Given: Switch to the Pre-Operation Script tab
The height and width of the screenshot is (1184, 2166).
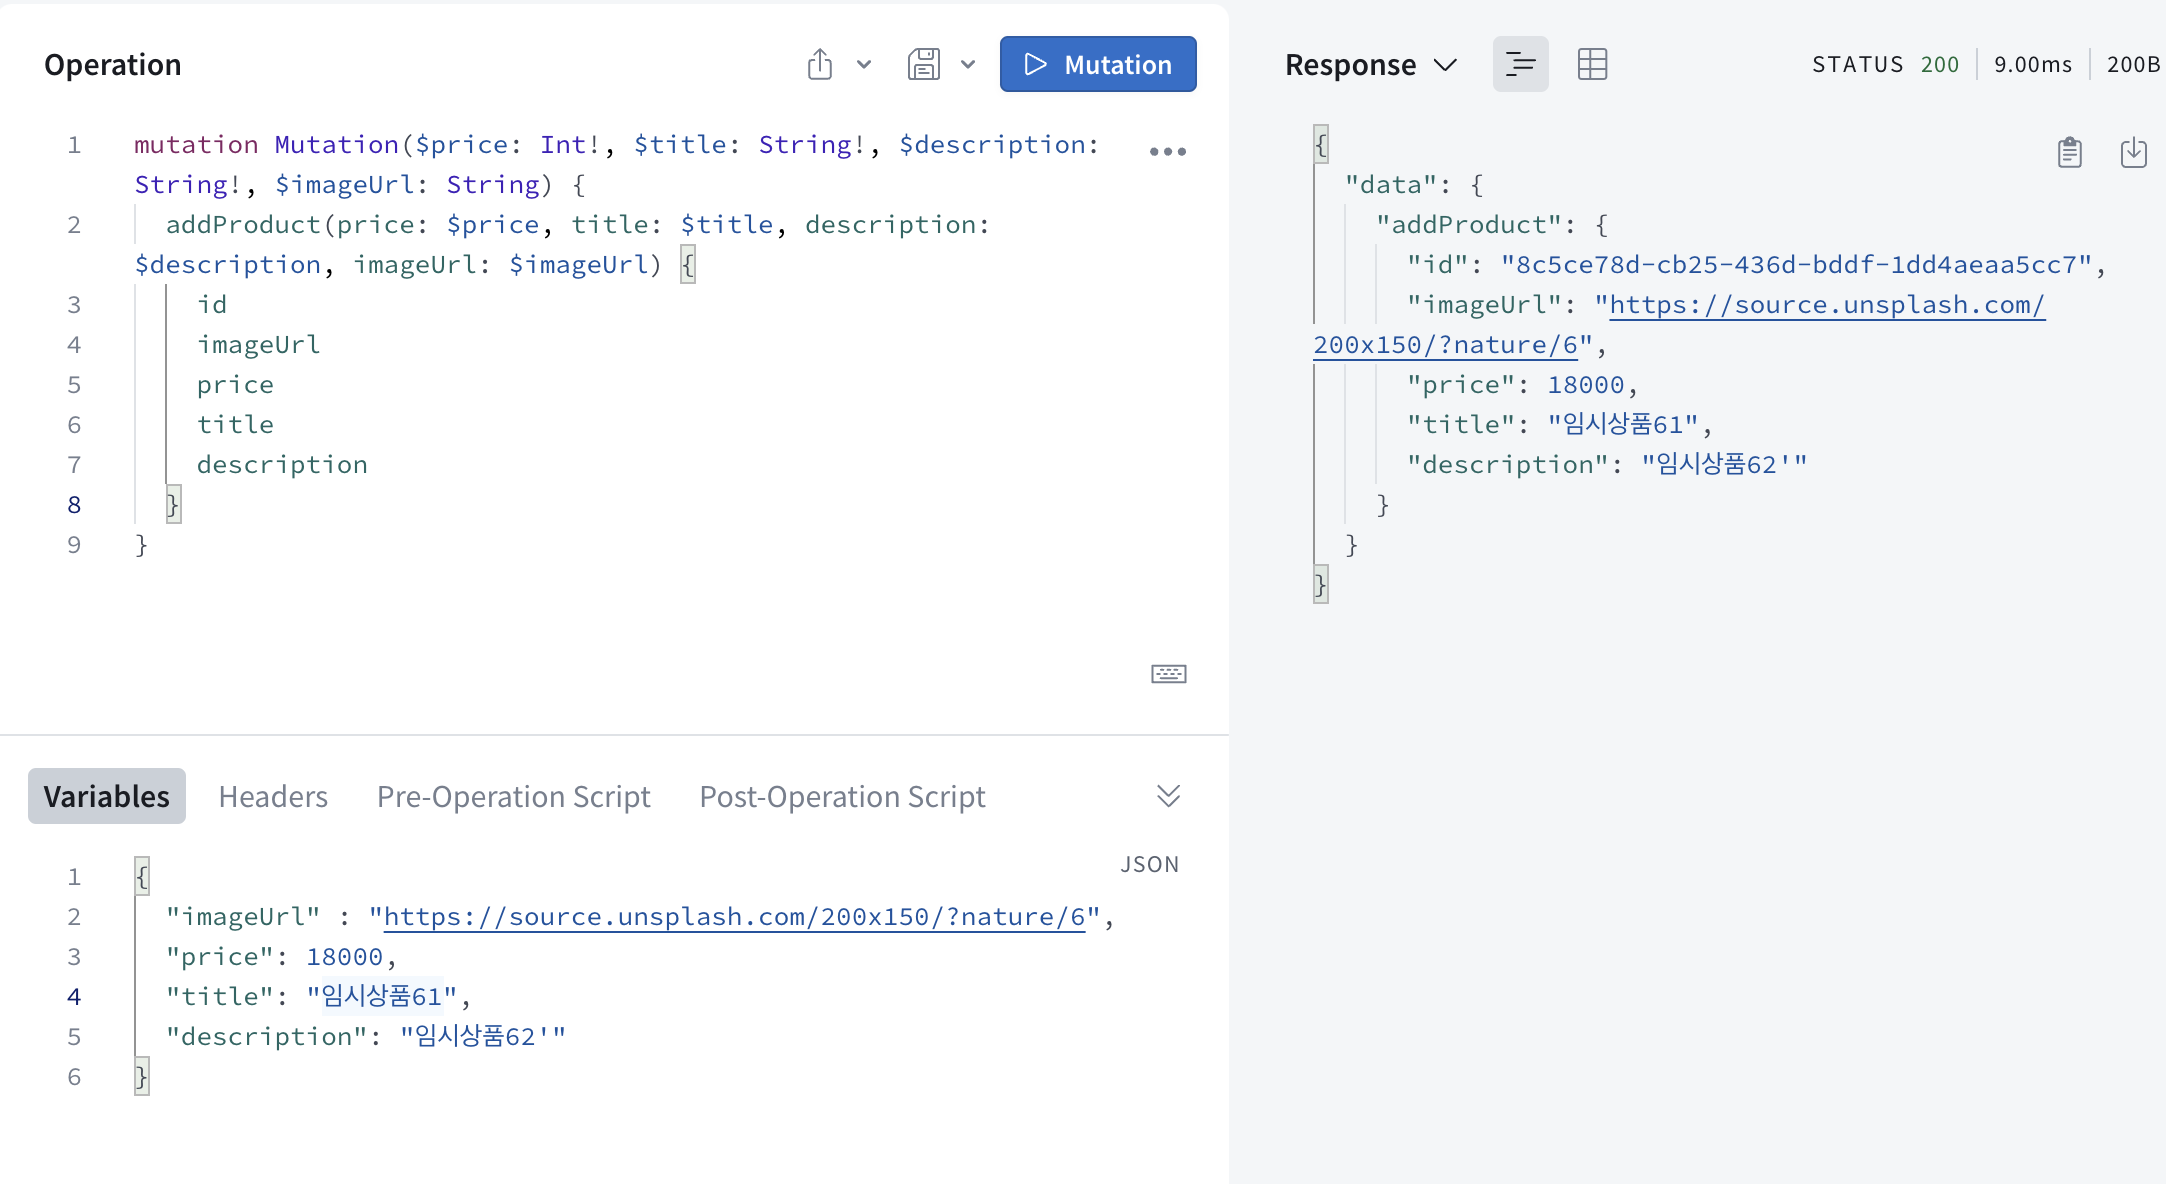Looking at the screenshot, I should click(x=513, y=796).
